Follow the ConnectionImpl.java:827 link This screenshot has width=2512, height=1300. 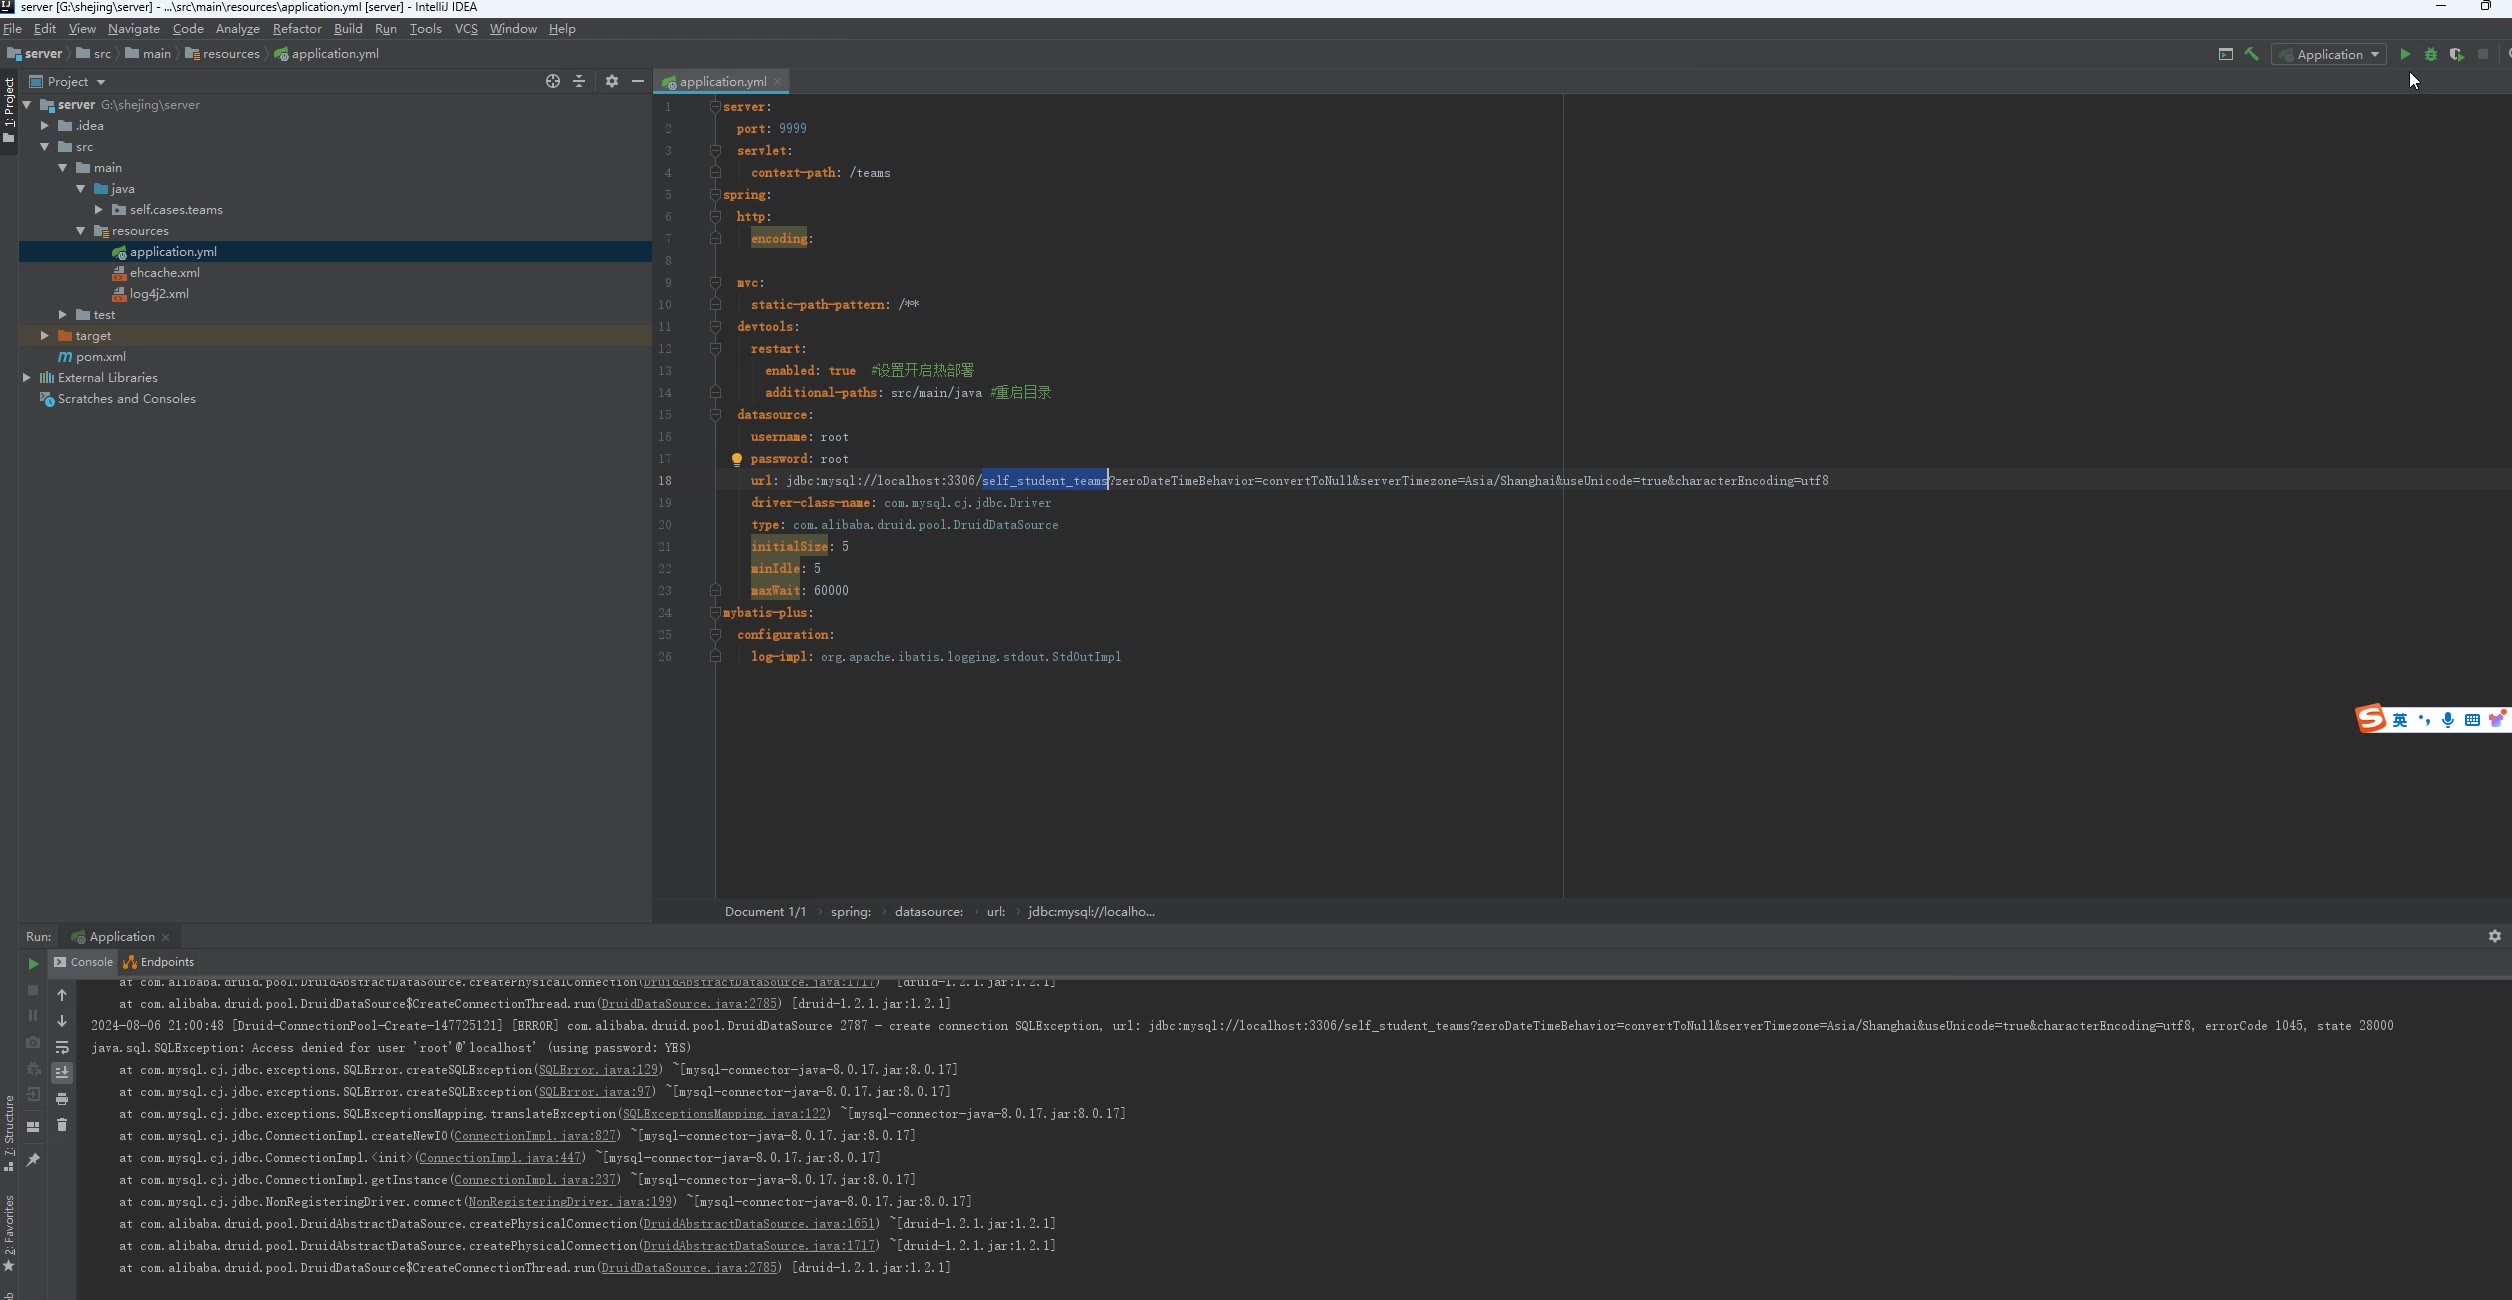click(534, 1136)
